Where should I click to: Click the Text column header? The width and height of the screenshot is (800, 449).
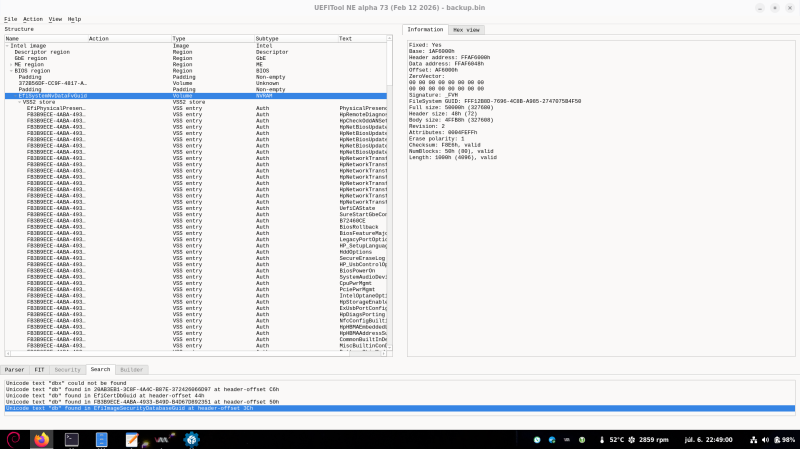[362, 39]
